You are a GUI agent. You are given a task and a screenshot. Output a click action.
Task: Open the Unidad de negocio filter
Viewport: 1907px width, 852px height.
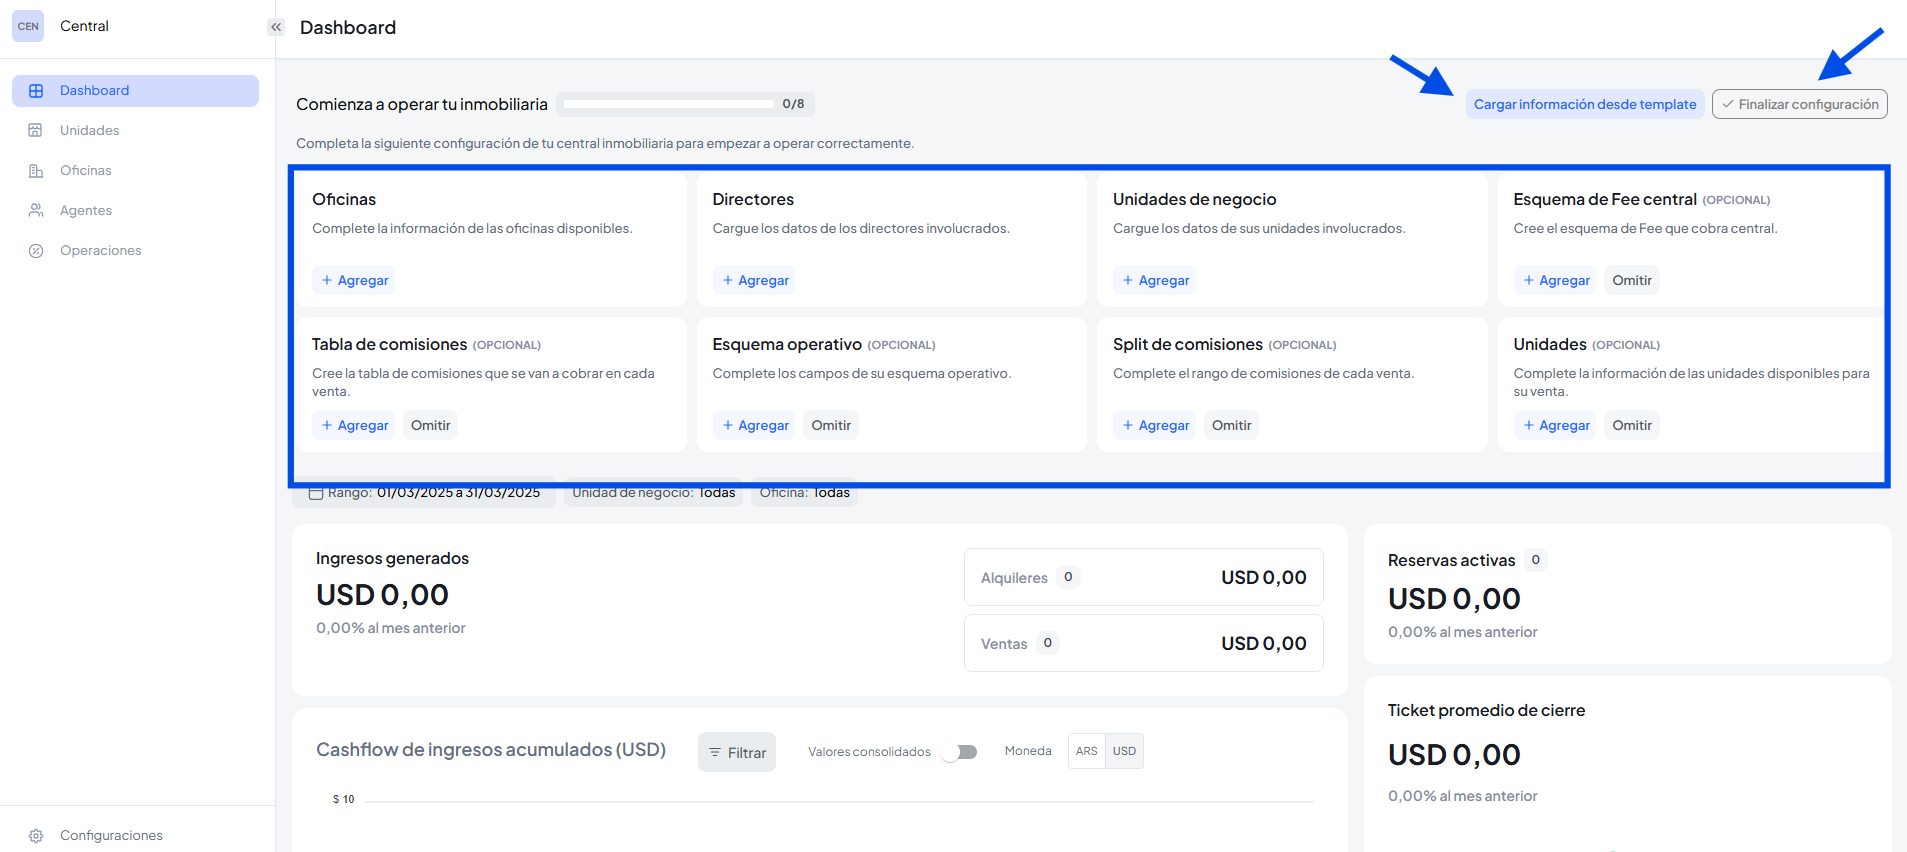653,494
